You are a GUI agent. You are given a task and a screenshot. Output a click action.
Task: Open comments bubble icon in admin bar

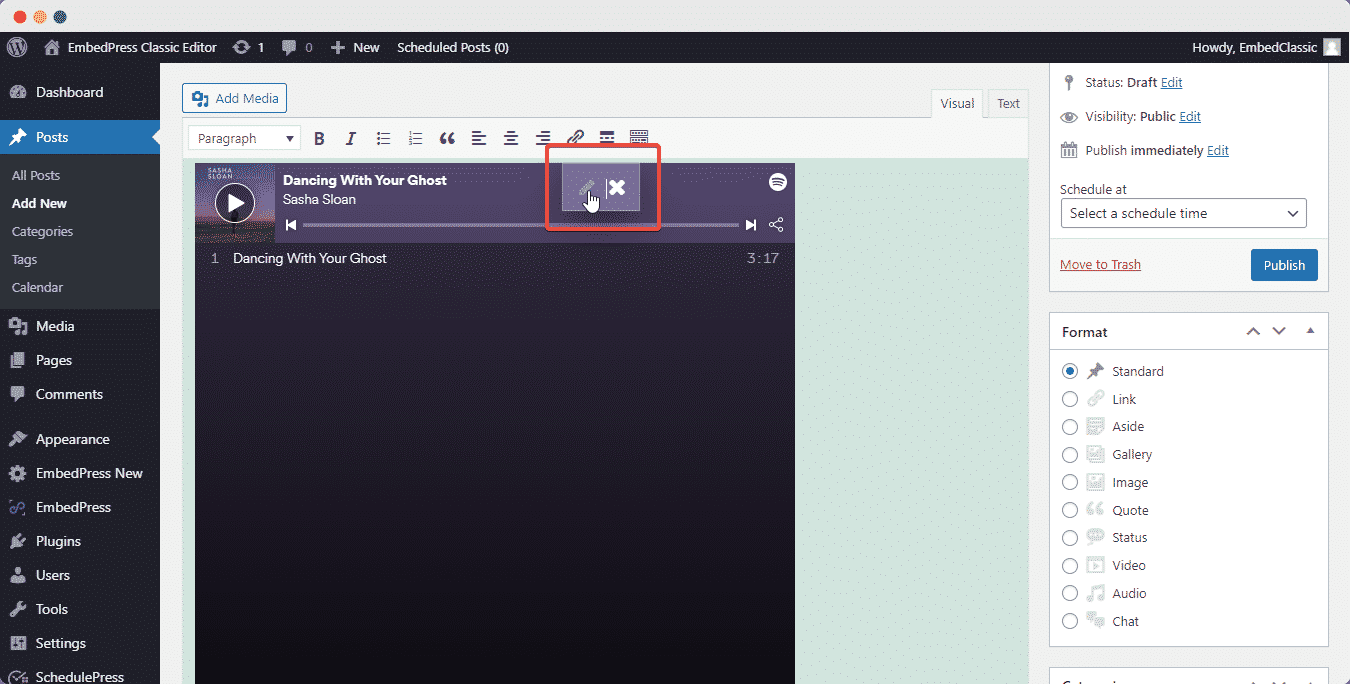pos(297,47)
